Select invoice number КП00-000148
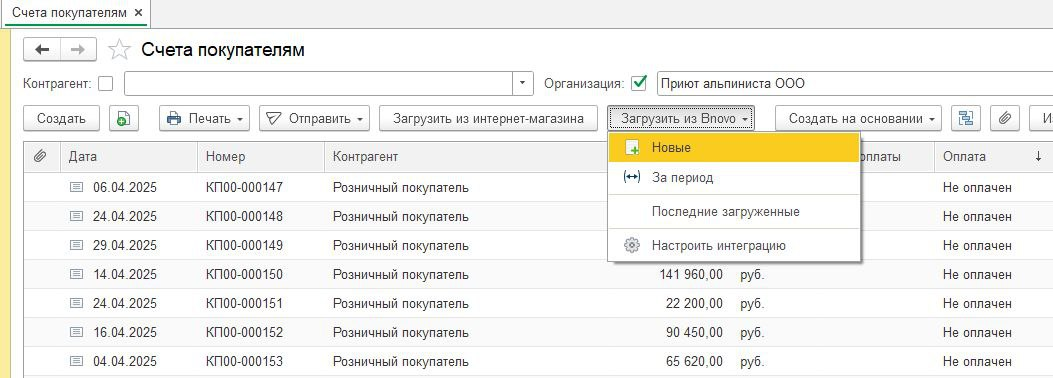This screenshot has width=1053, height=378. point(244,217)
